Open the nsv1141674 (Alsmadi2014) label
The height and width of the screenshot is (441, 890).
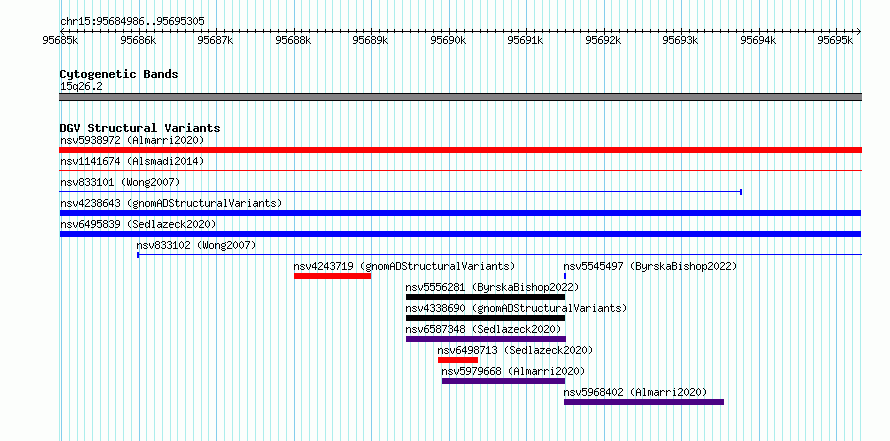point(132,162)
